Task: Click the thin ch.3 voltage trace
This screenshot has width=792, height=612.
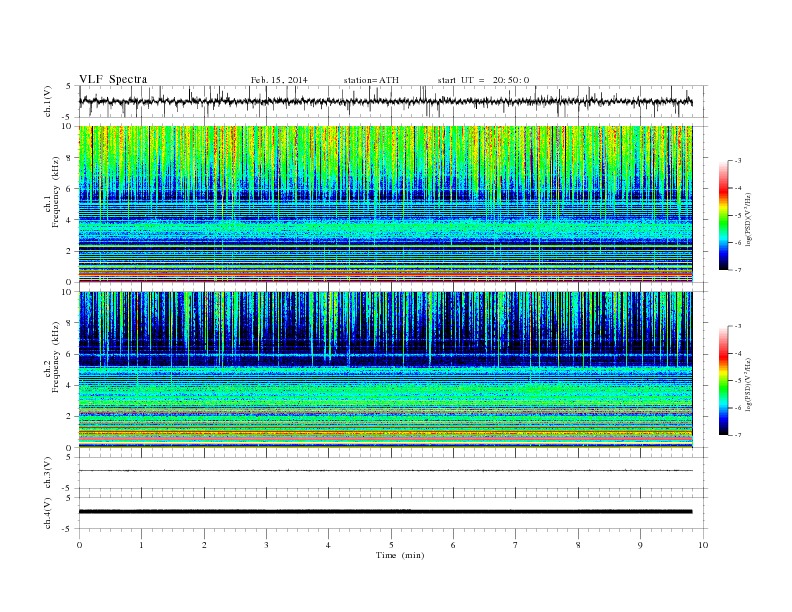Action: 385,471
